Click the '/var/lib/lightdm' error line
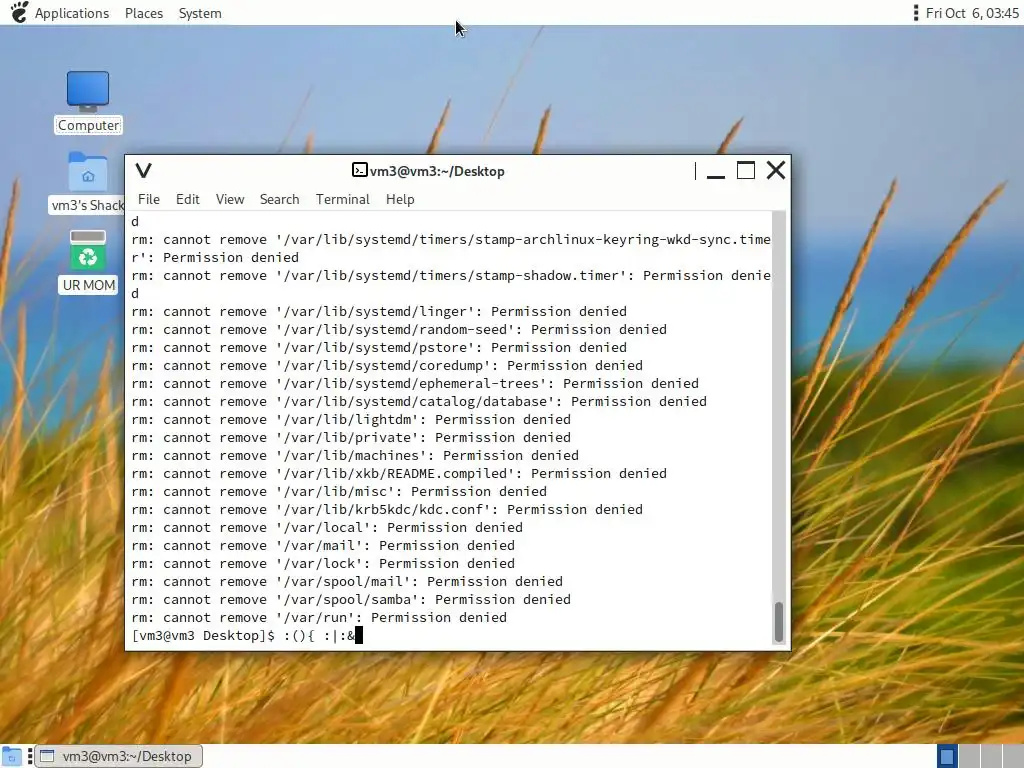 click(351, 419)
